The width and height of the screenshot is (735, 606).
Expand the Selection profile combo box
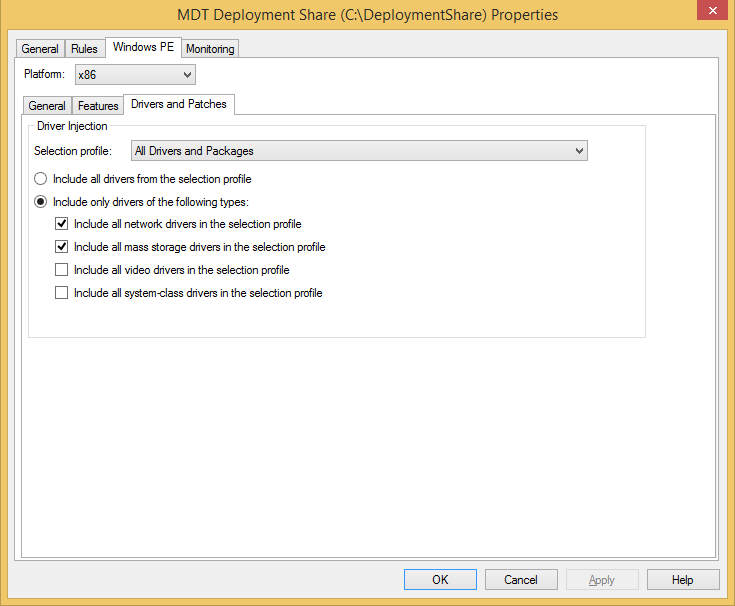point(359,151)
